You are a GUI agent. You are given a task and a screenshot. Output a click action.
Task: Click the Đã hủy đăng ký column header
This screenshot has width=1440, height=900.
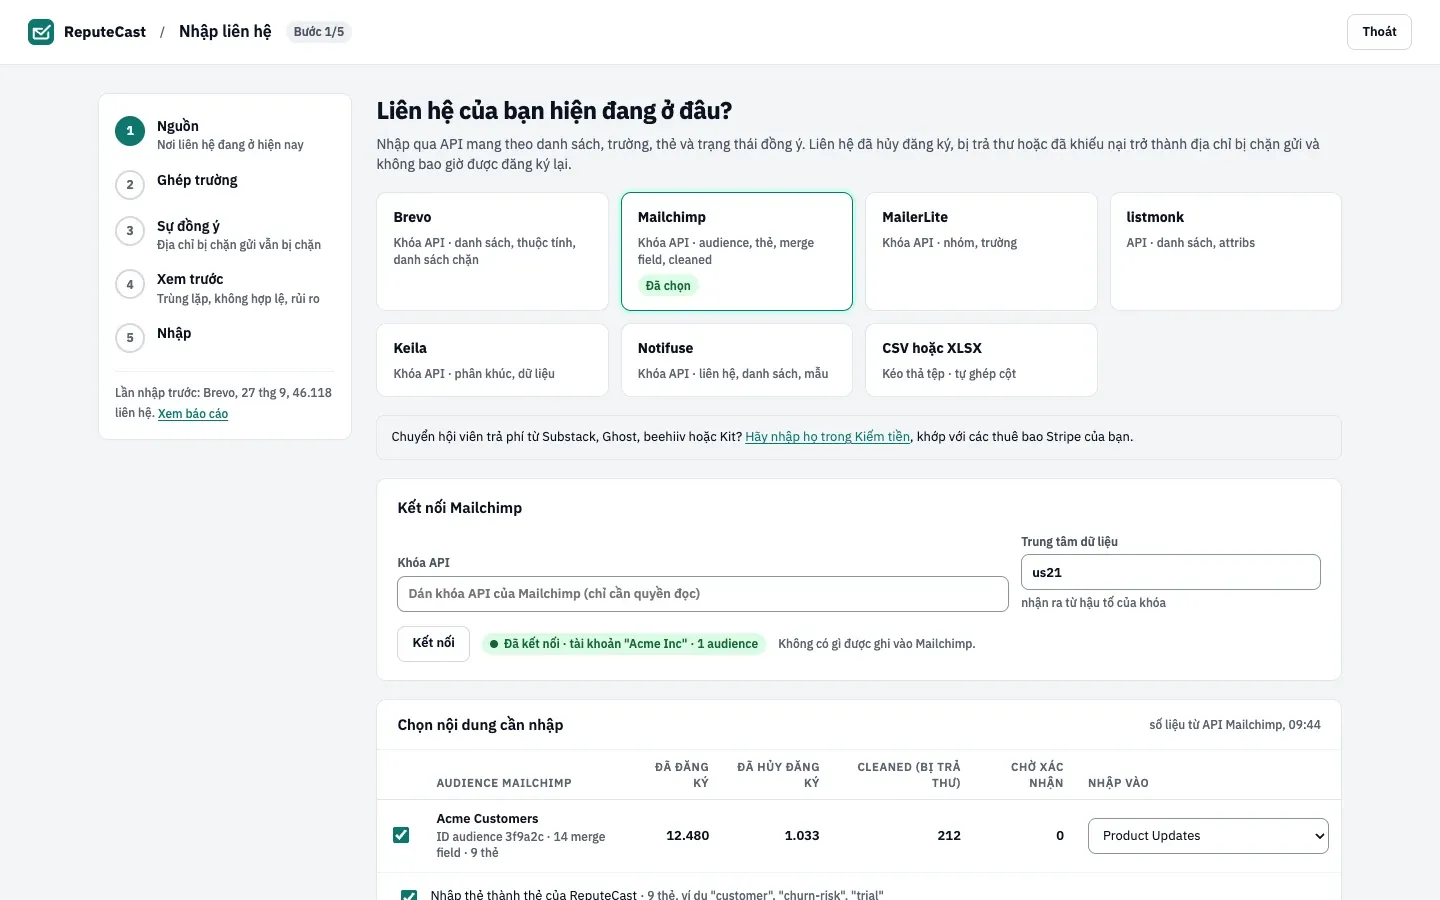click(x=778, y=775)
